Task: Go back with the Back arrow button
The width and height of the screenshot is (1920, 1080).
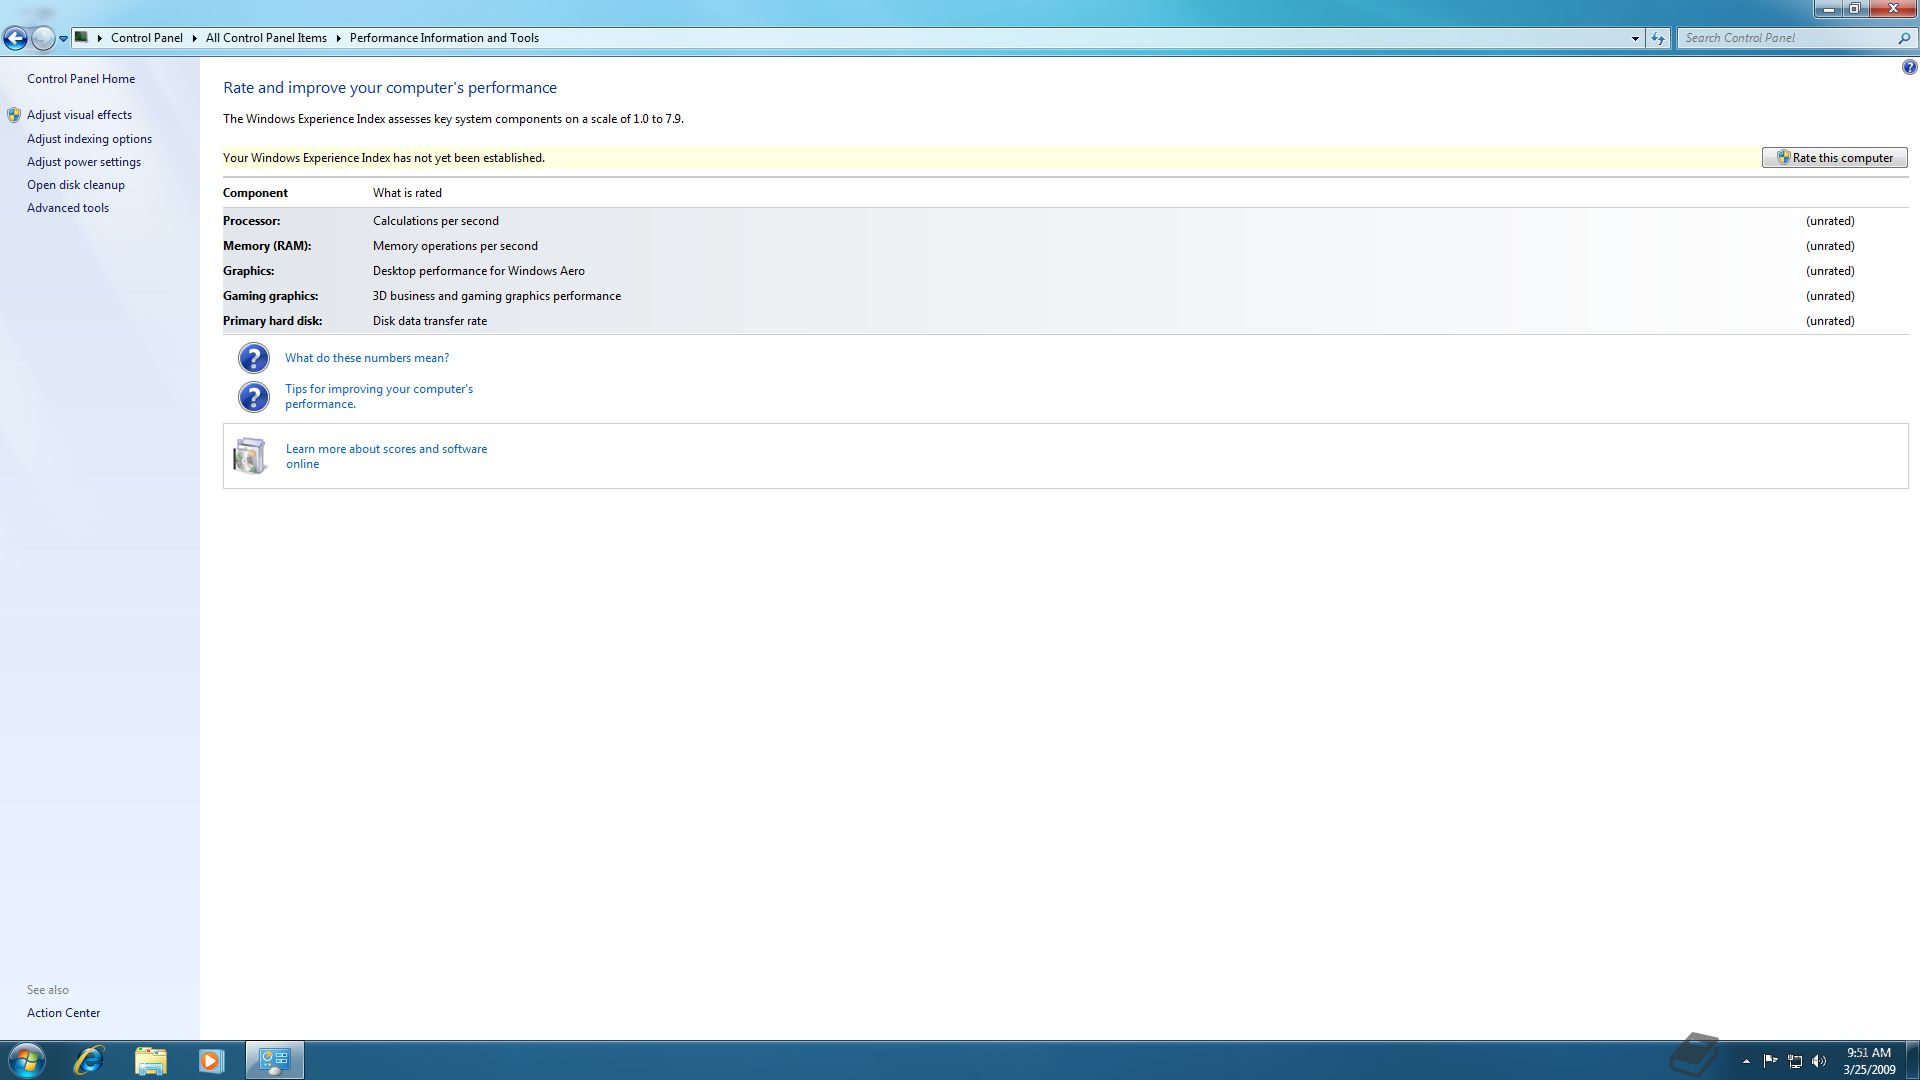Action: [x=15, y=38]
